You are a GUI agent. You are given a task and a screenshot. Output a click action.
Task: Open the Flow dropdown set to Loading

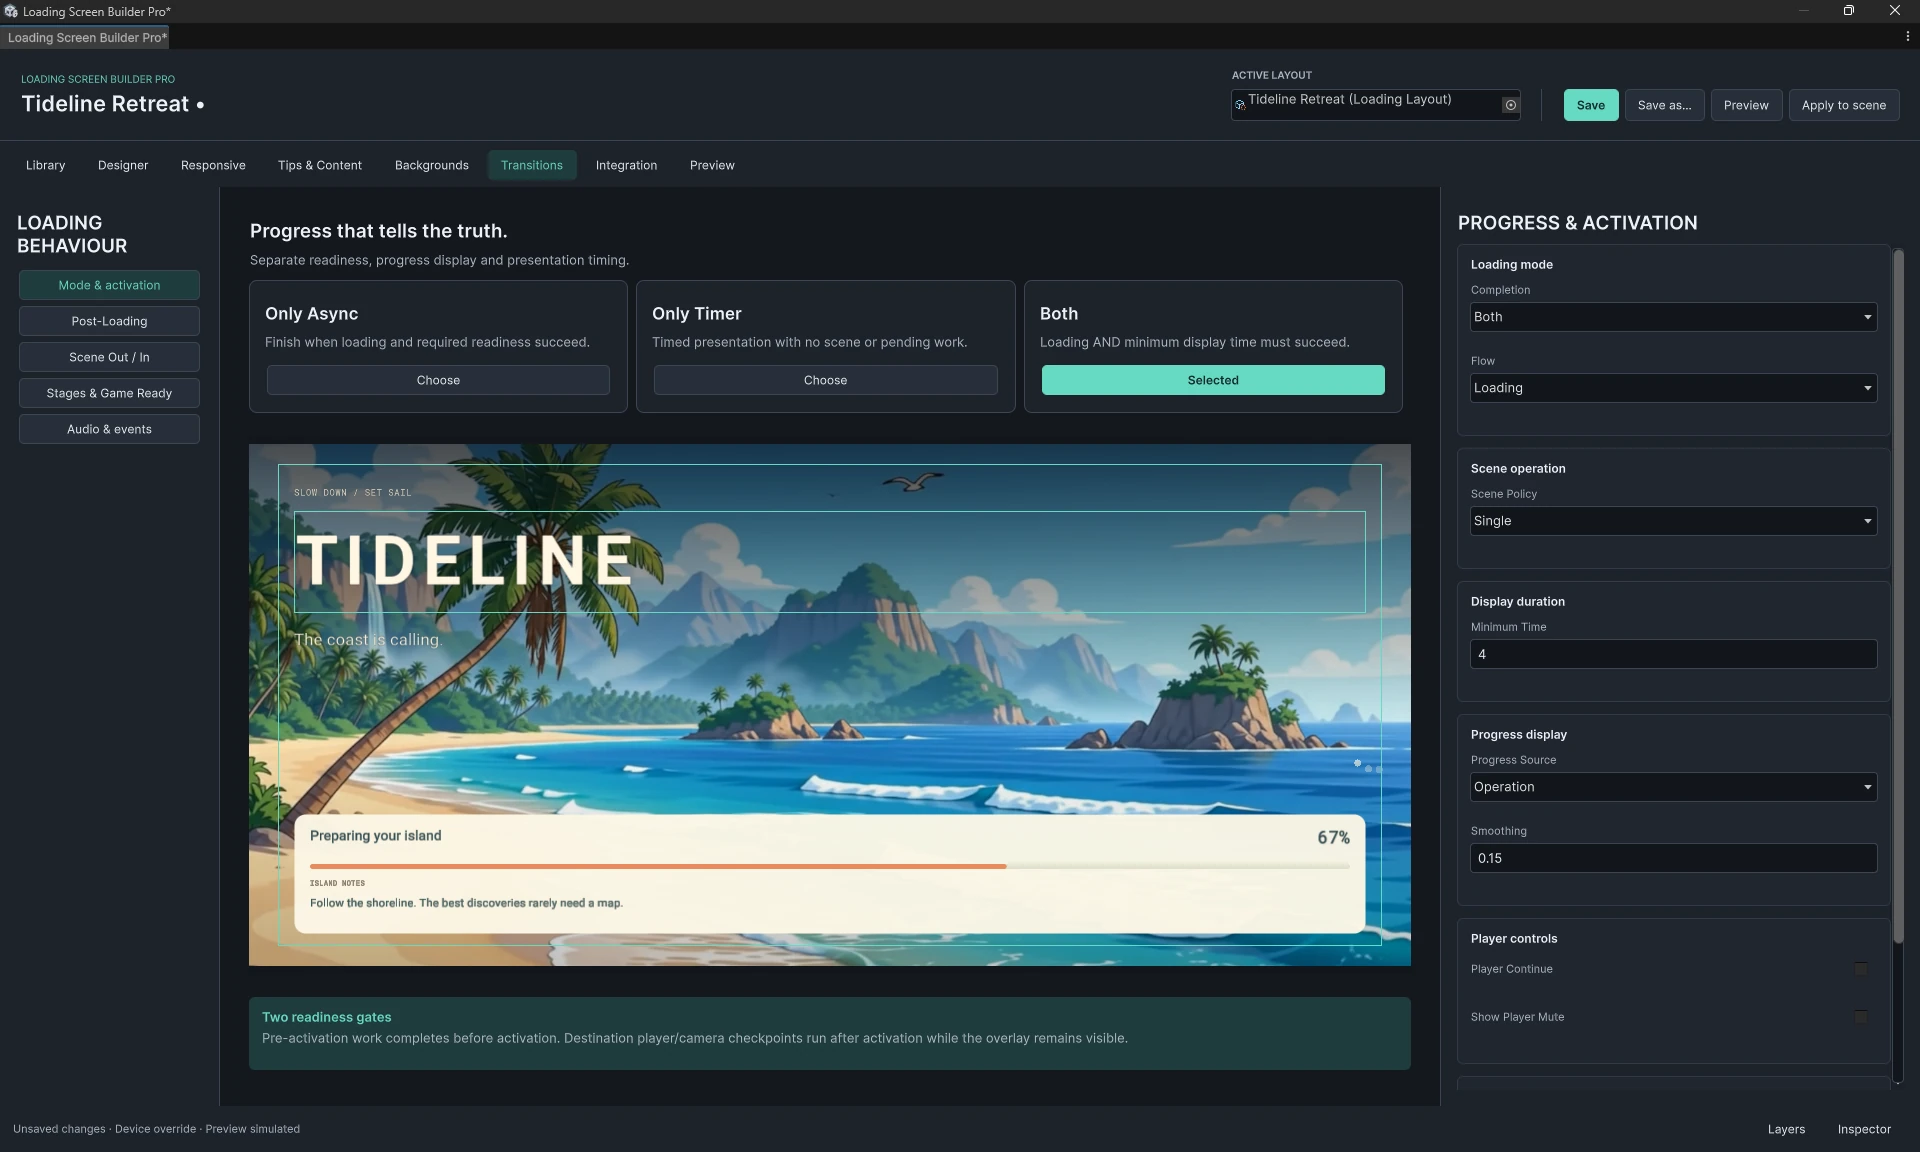(1673, 388)
